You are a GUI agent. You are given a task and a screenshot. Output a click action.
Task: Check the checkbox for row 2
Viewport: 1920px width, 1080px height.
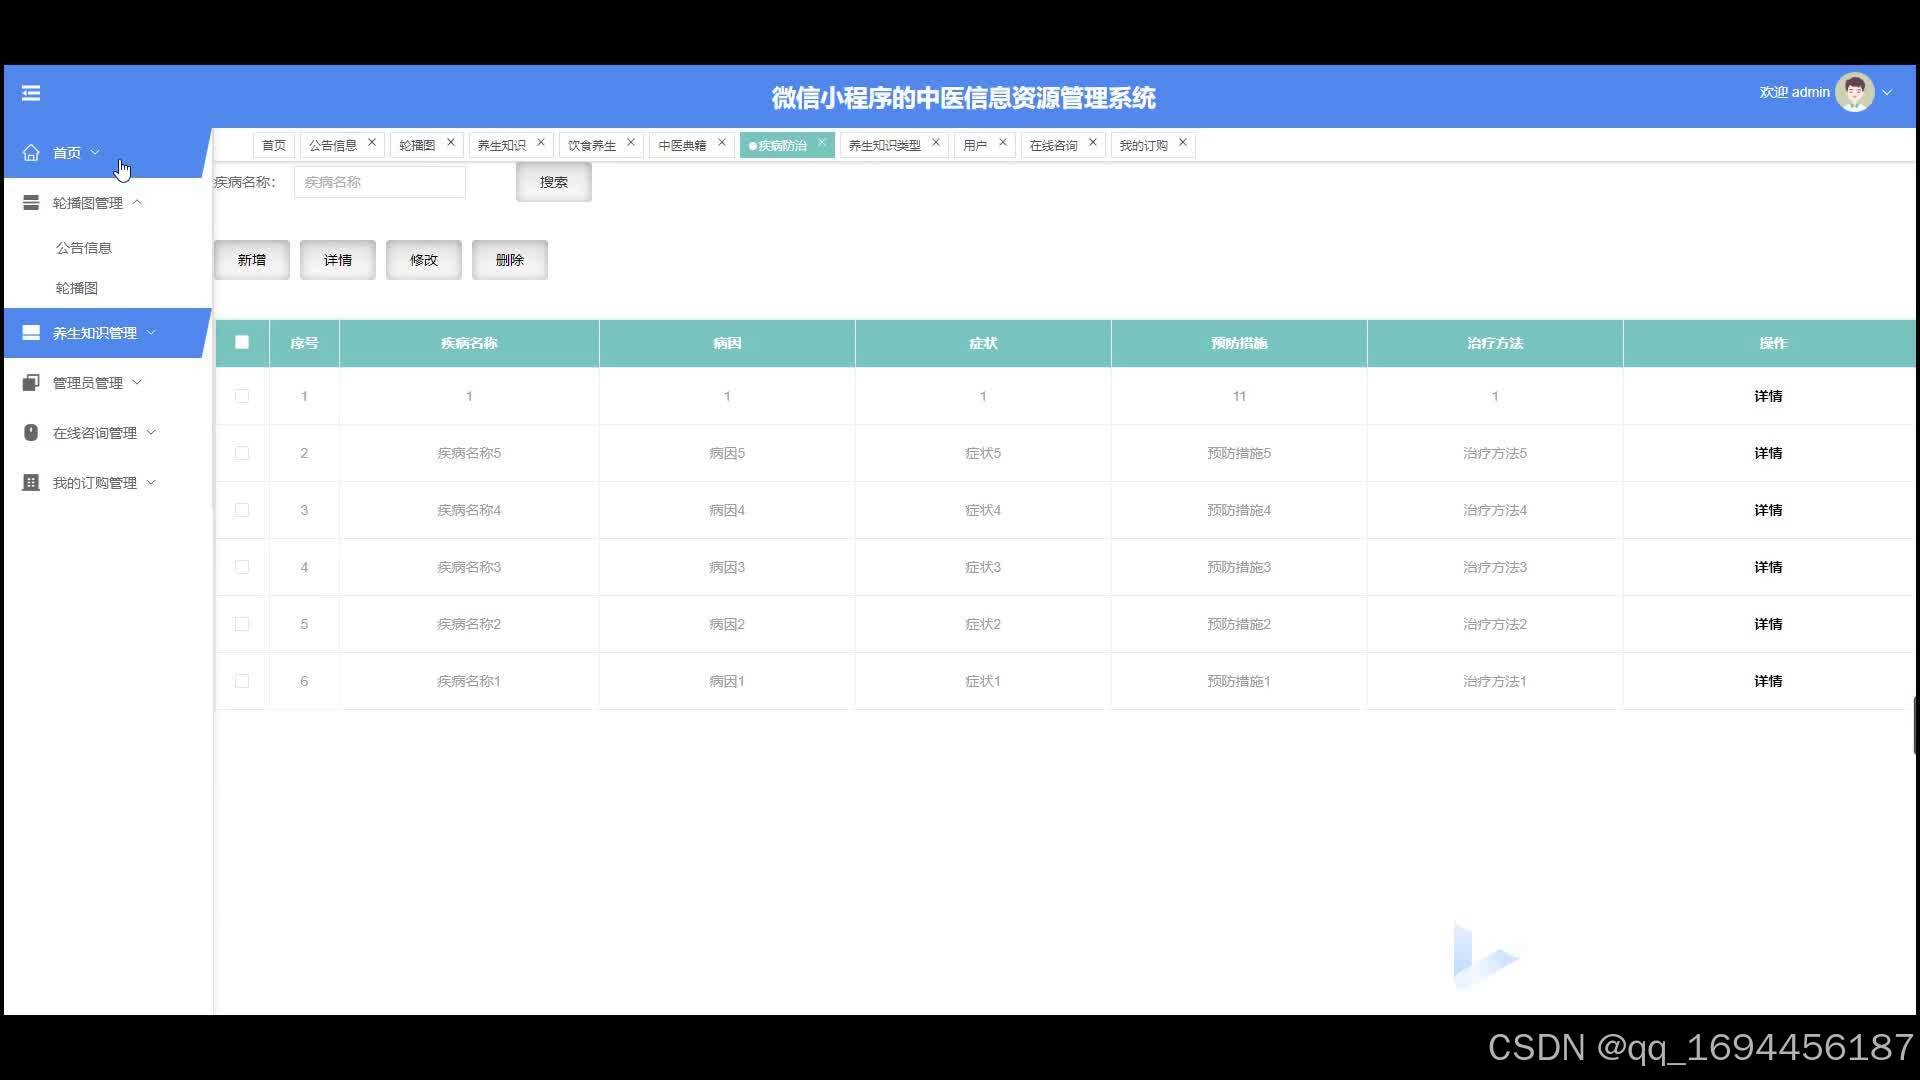point(242,453)
